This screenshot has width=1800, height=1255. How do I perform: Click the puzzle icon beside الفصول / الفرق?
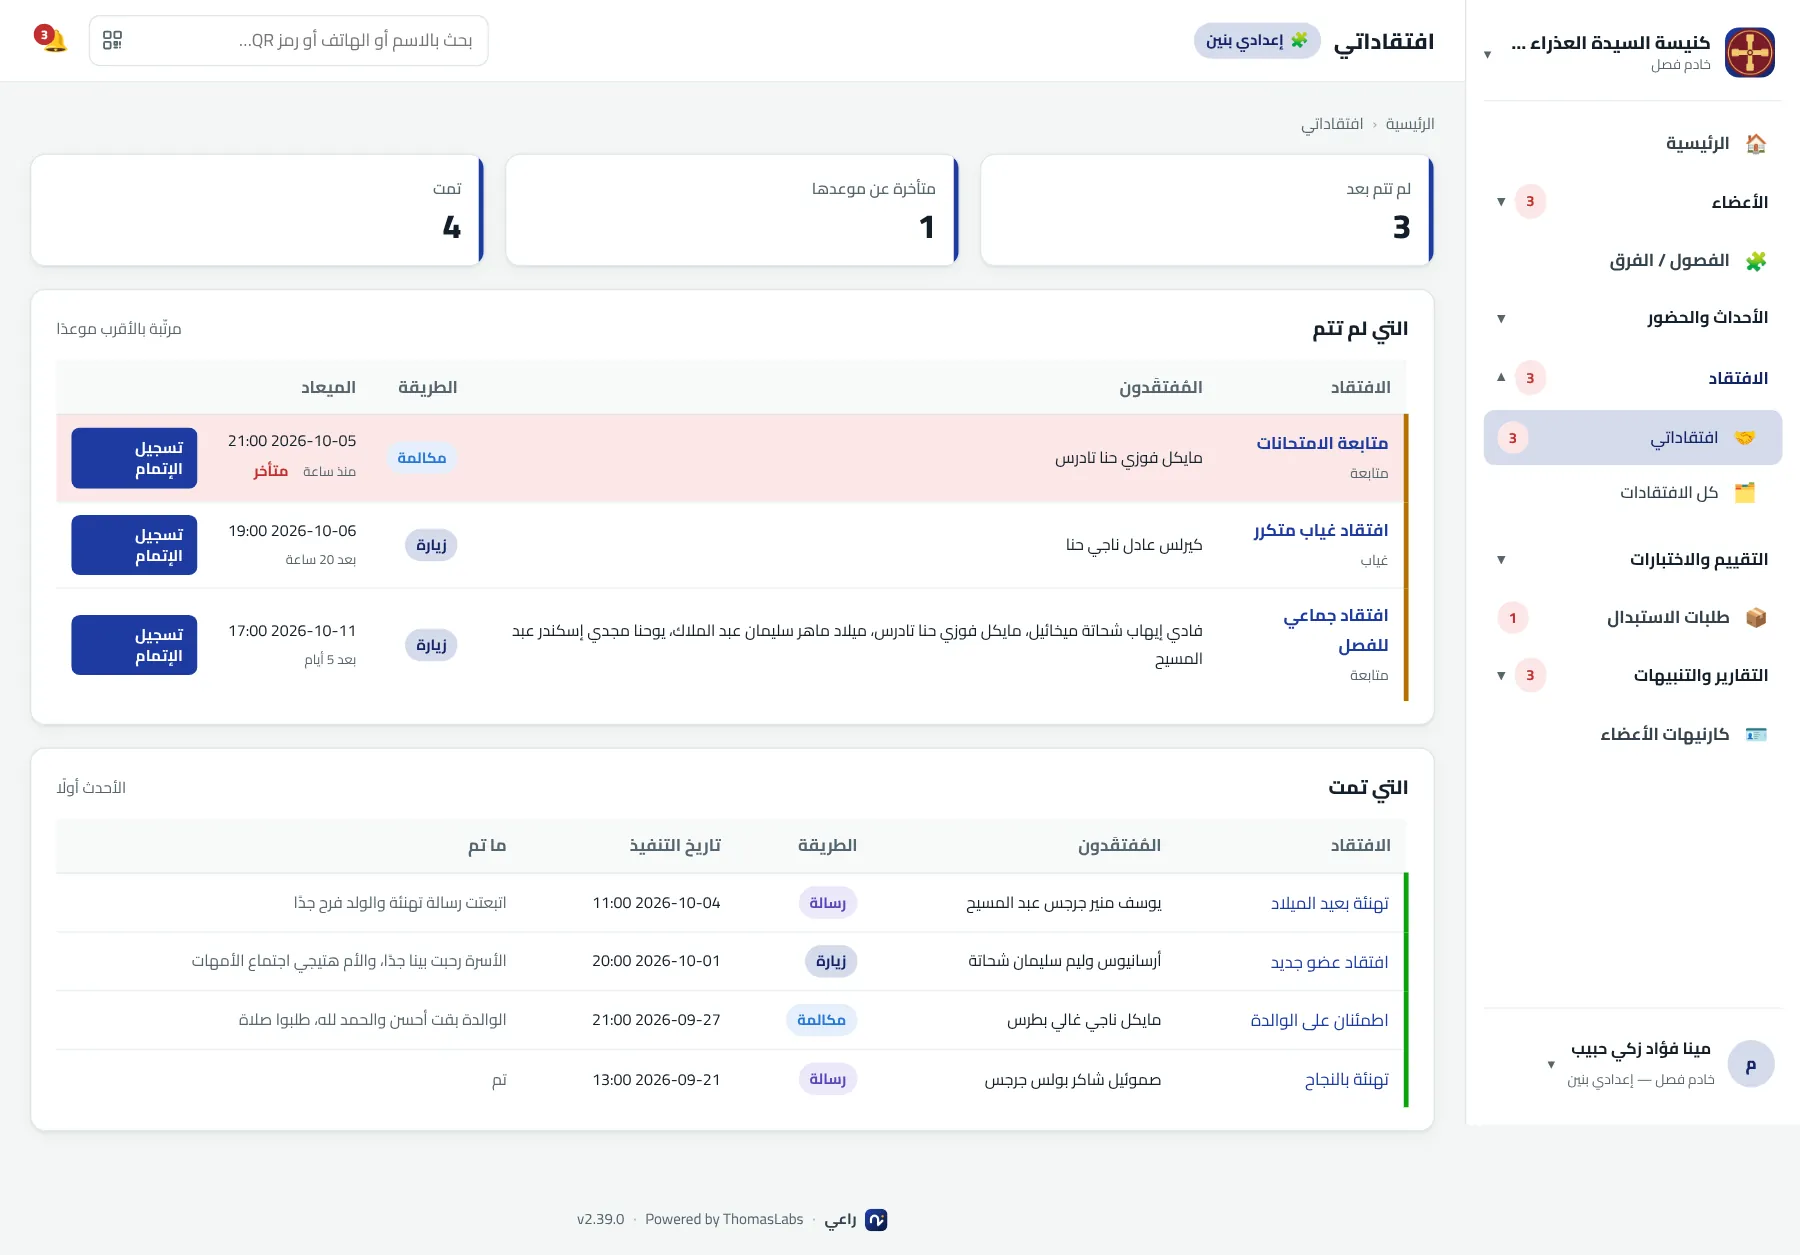click(x=1756, y=261)
